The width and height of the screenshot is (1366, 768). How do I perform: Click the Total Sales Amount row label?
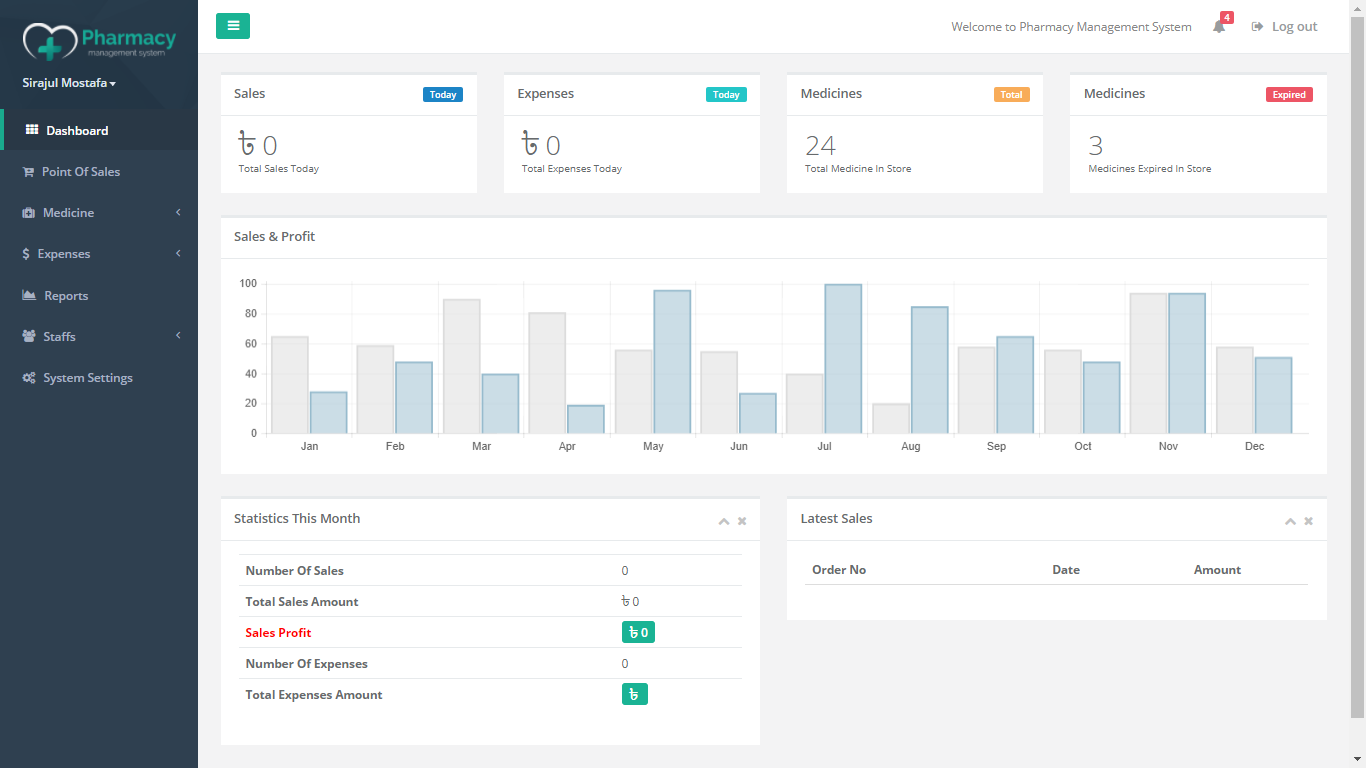coord(302,602)
